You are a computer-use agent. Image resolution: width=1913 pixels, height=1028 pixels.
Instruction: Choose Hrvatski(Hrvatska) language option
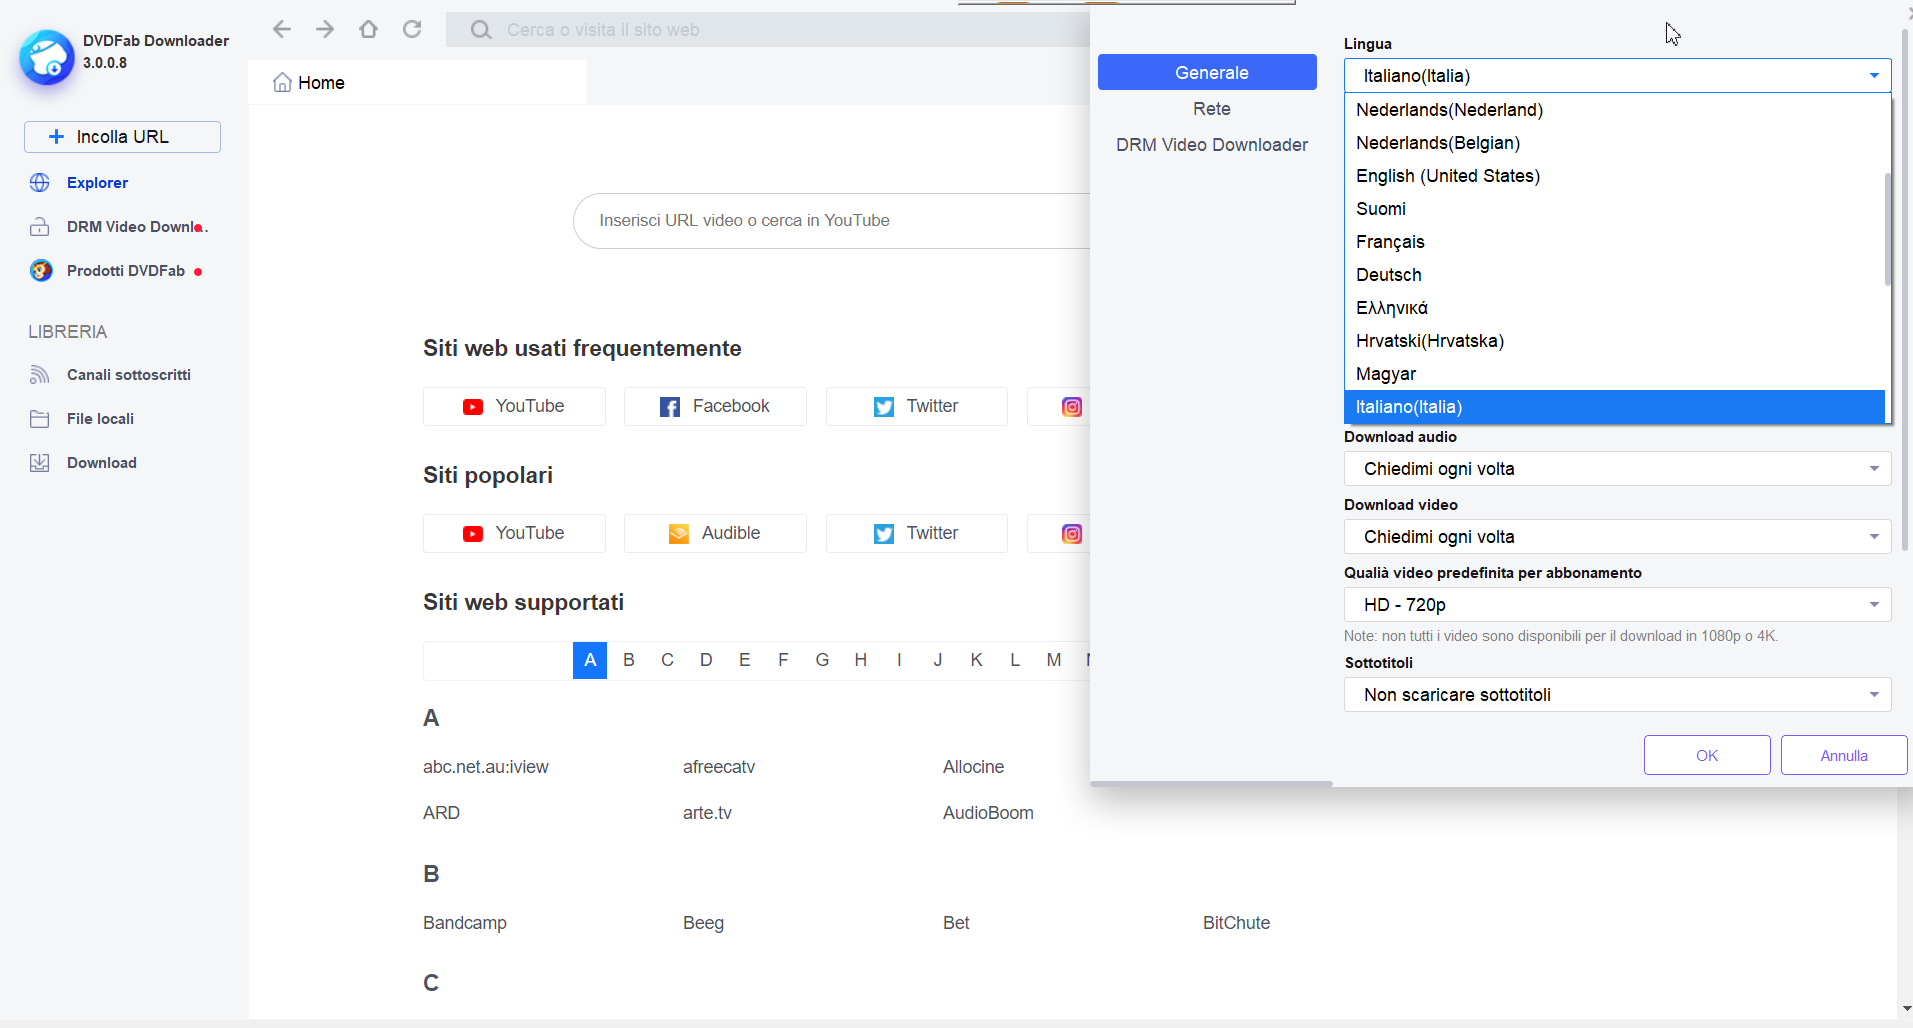pos(1614,341)
